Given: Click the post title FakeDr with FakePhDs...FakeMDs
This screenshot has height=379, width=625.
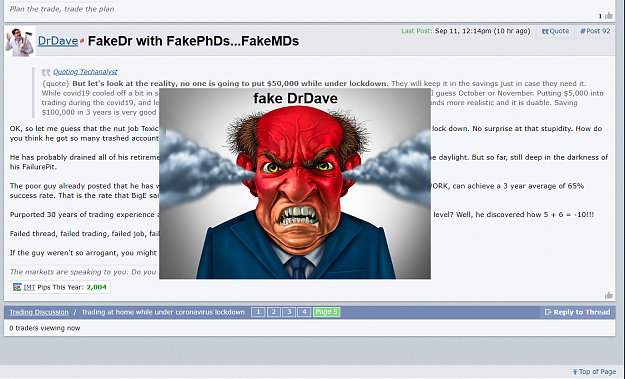Looking at the screenshot, I should [193, 41].
